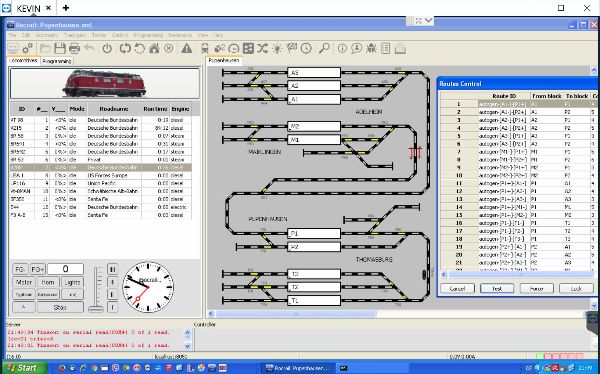Click track plan vertical scrollbar down arrow
Image resolution: width=600 pixels, height=374 pixels.
(594, 305)
